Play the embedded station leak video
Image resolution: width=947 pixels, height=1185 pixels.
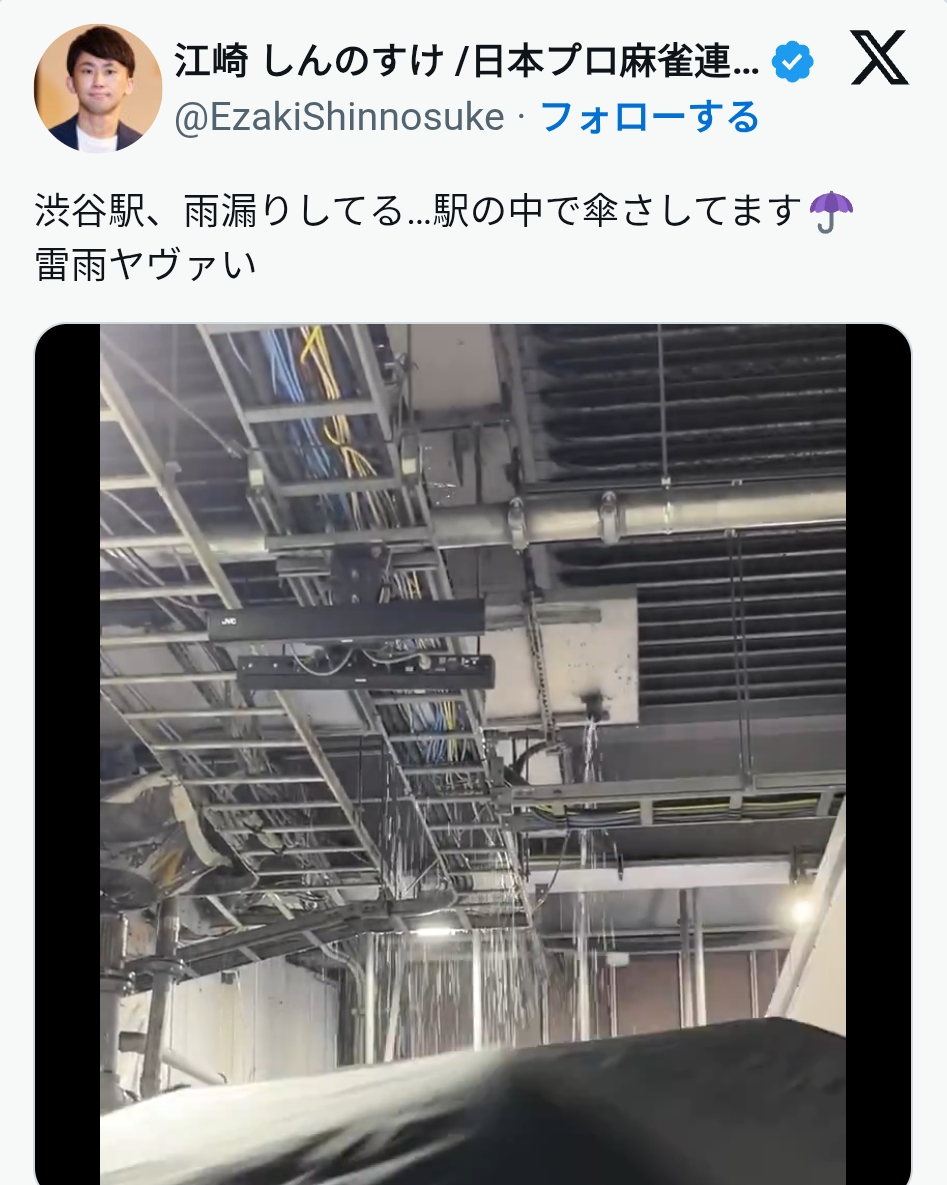(473, 754)
